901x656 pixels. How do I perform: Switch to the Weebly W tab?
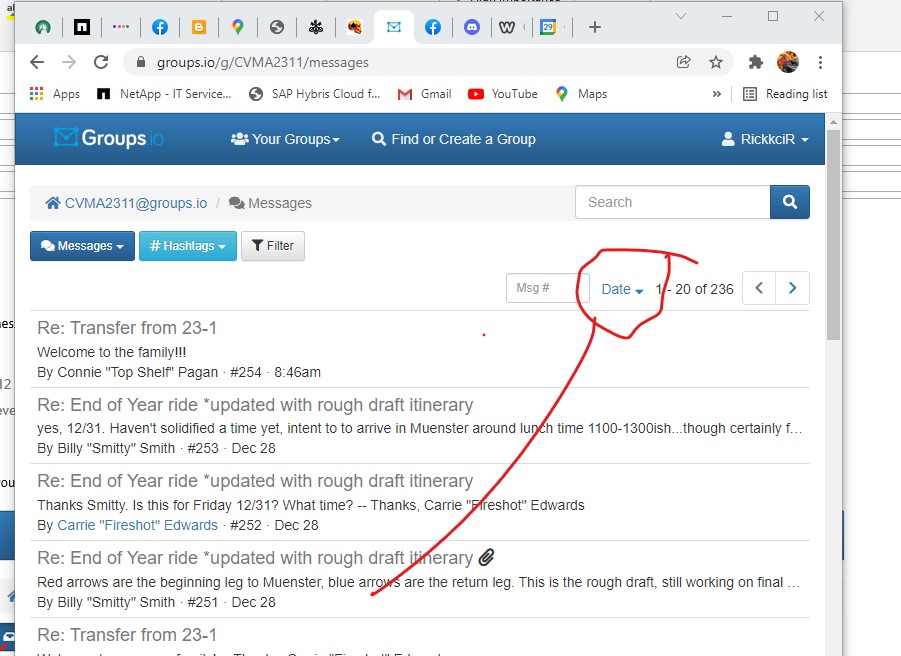507,27
